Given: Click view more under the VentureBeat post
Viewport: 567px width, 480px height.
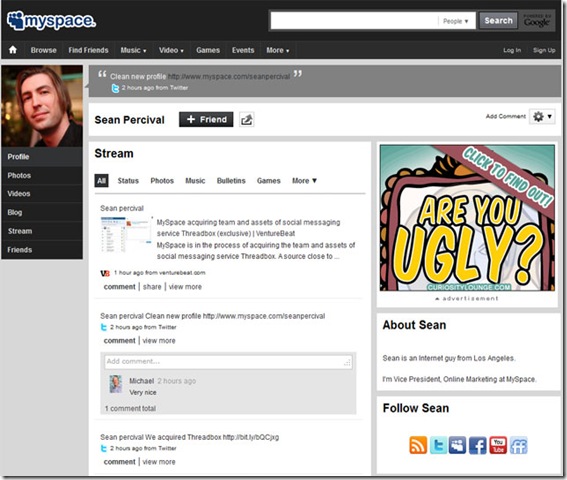Looking at the screenshot, I should click(x=185, y=287).
